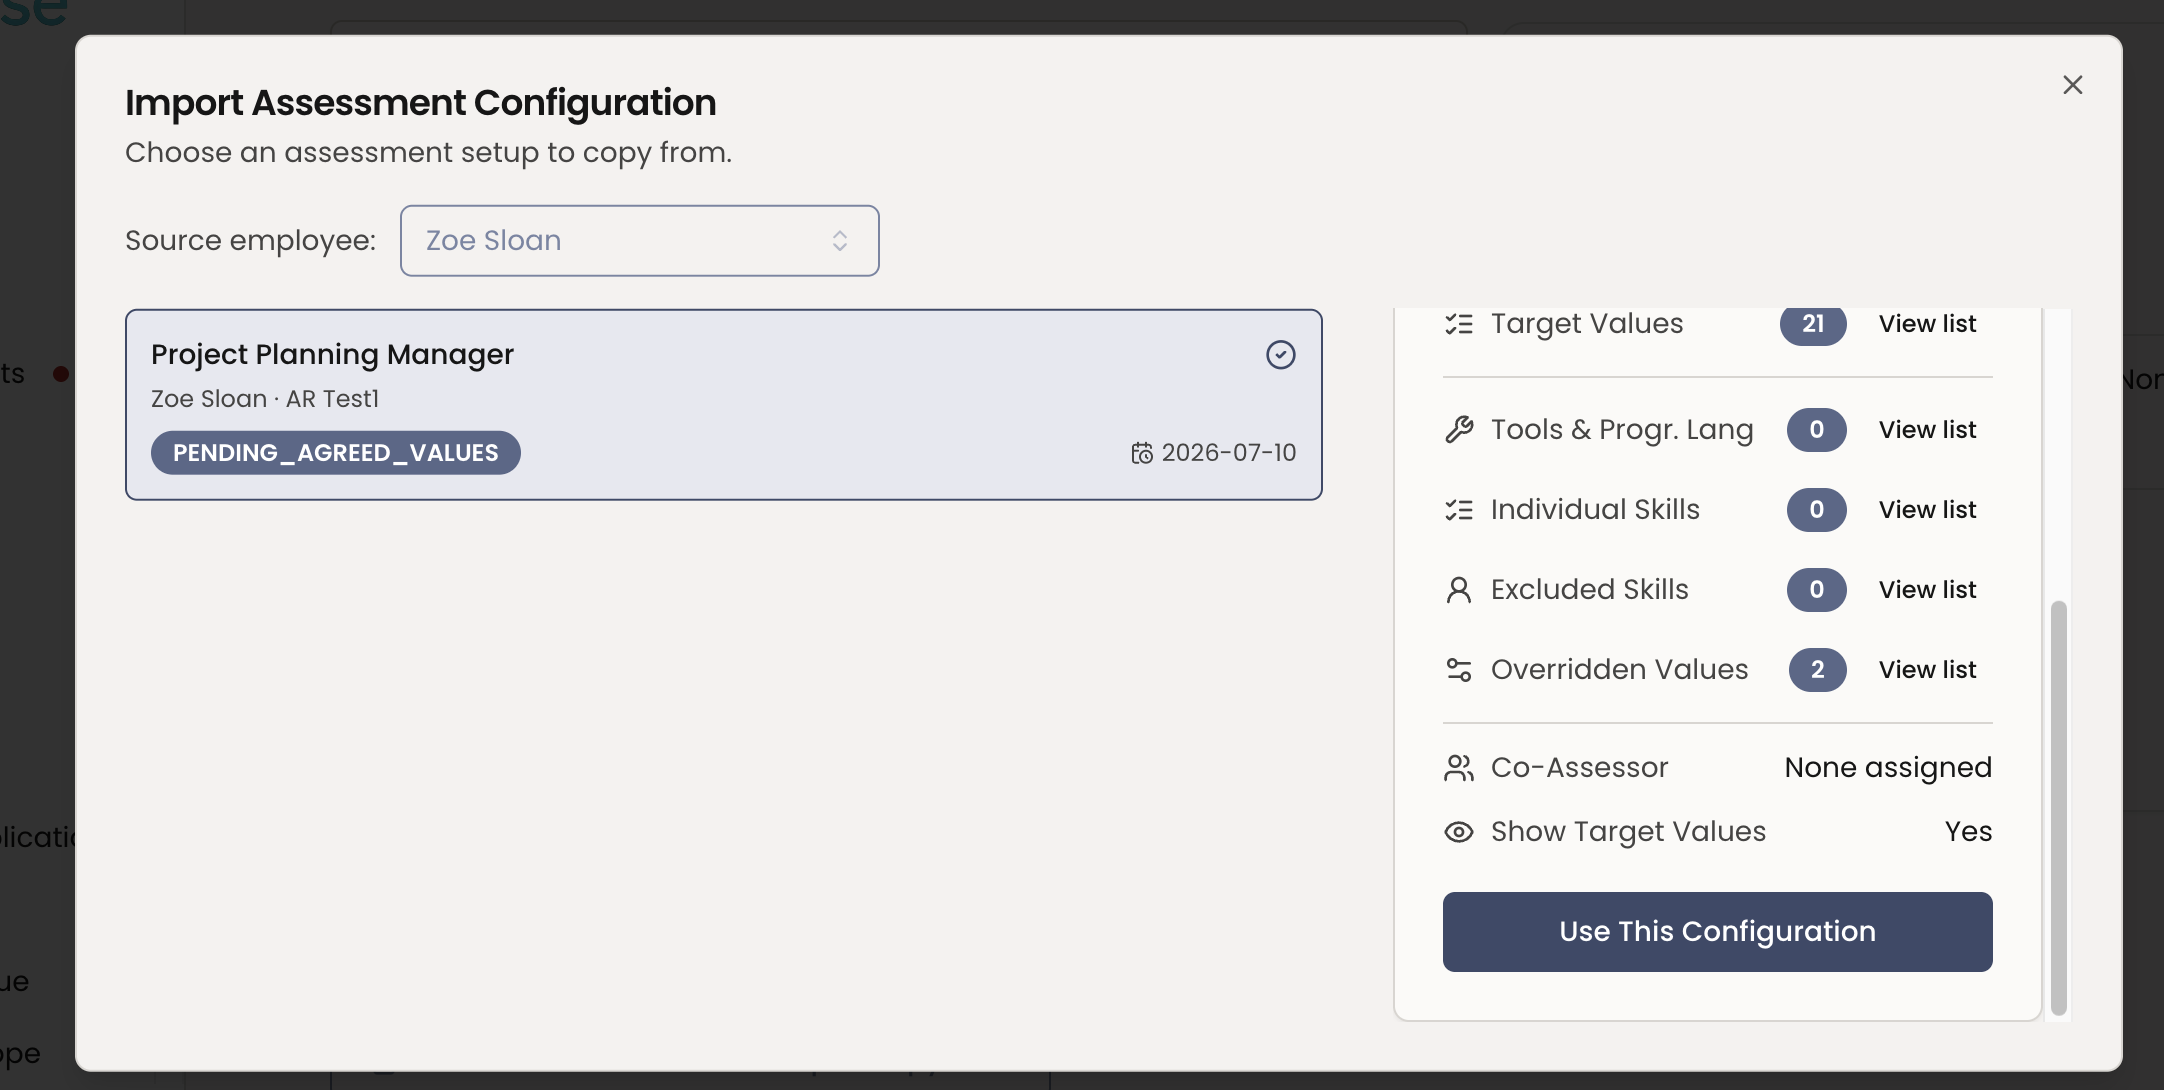
Task: Click the calendar icon next to 2026-07-10
Action: pos(1142,453)
